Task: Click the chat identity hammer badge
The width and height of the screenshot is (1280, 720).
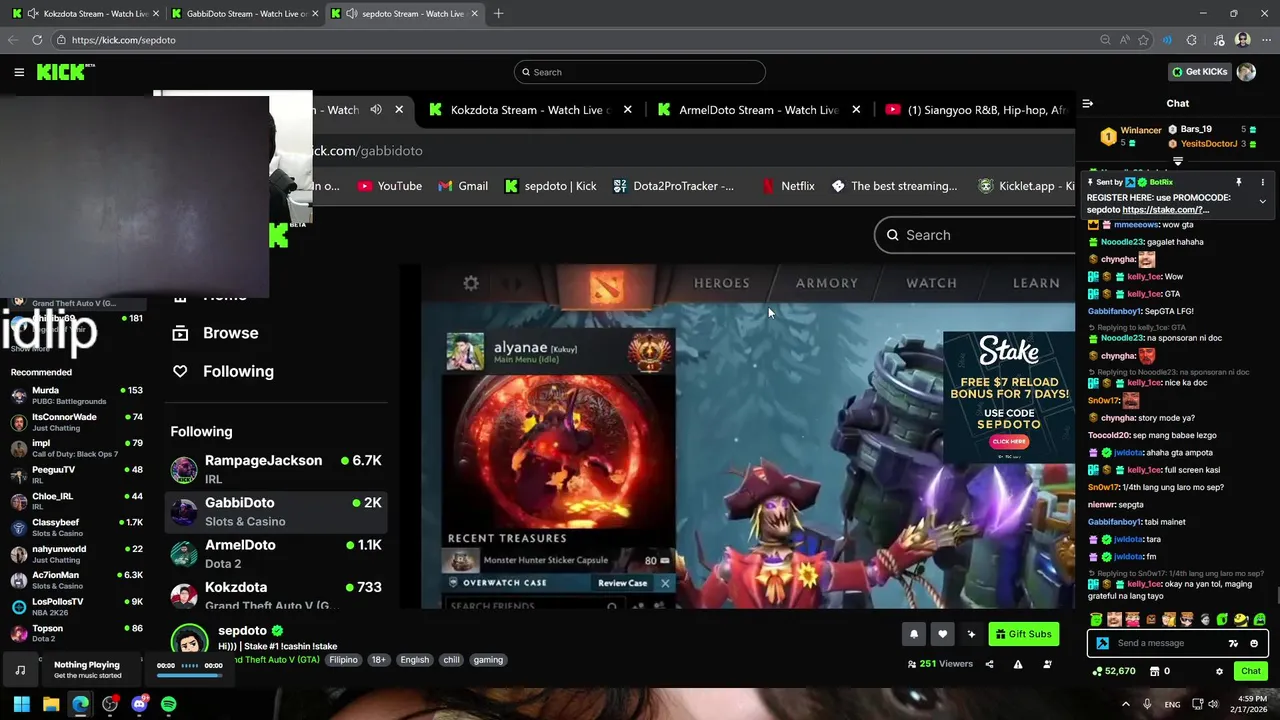Action: pyautogui.click(x=1102, y=643)
